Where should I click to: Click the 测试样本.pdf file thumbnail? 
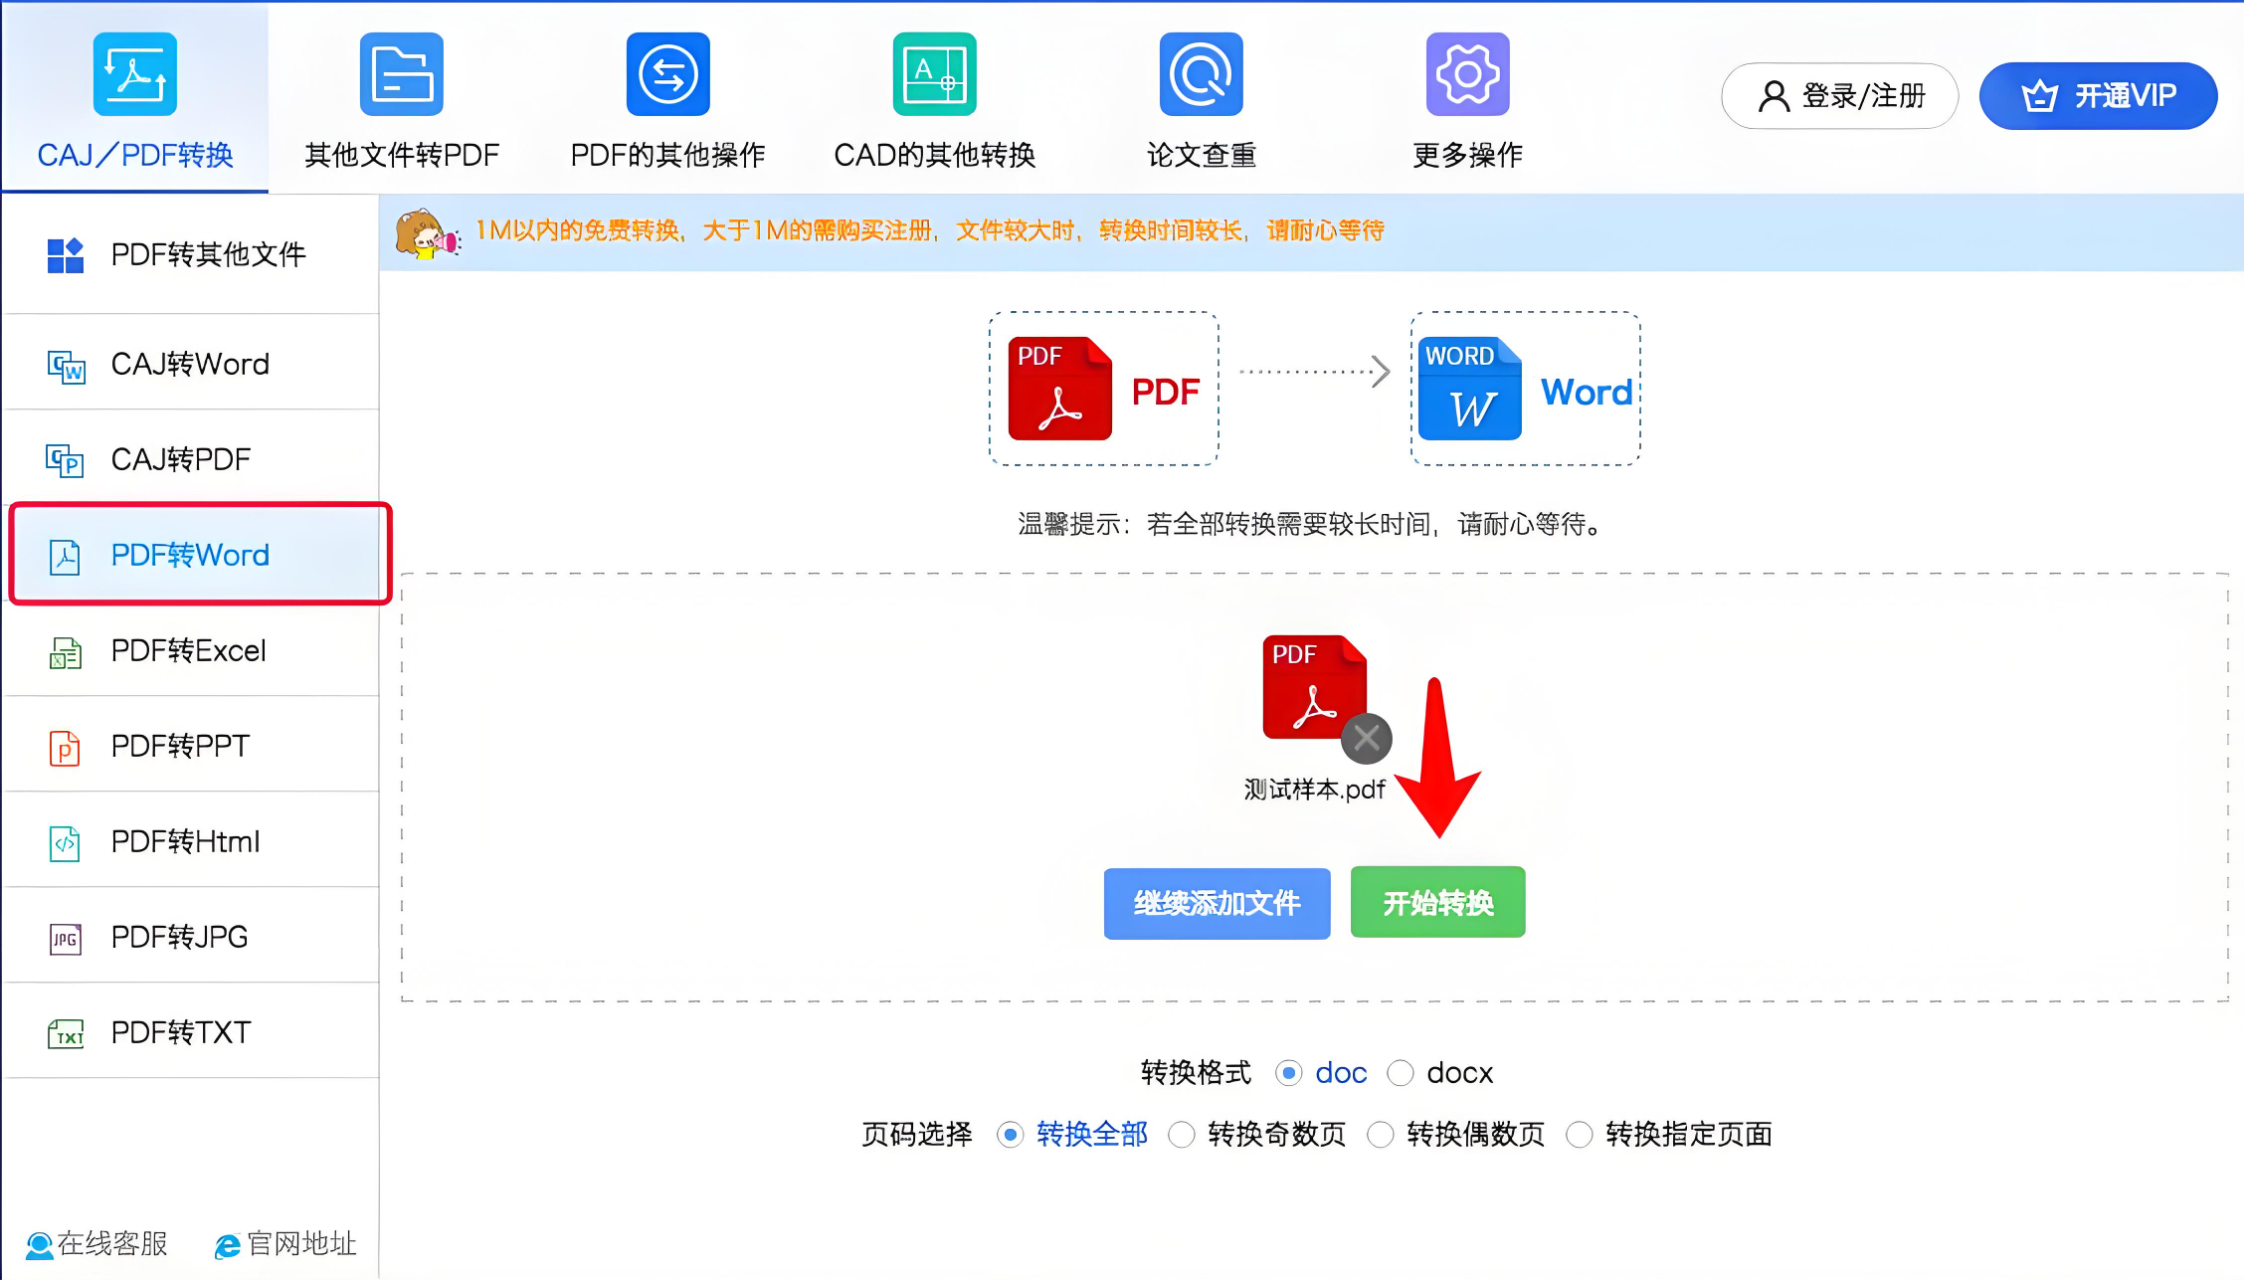(1314, 688)
